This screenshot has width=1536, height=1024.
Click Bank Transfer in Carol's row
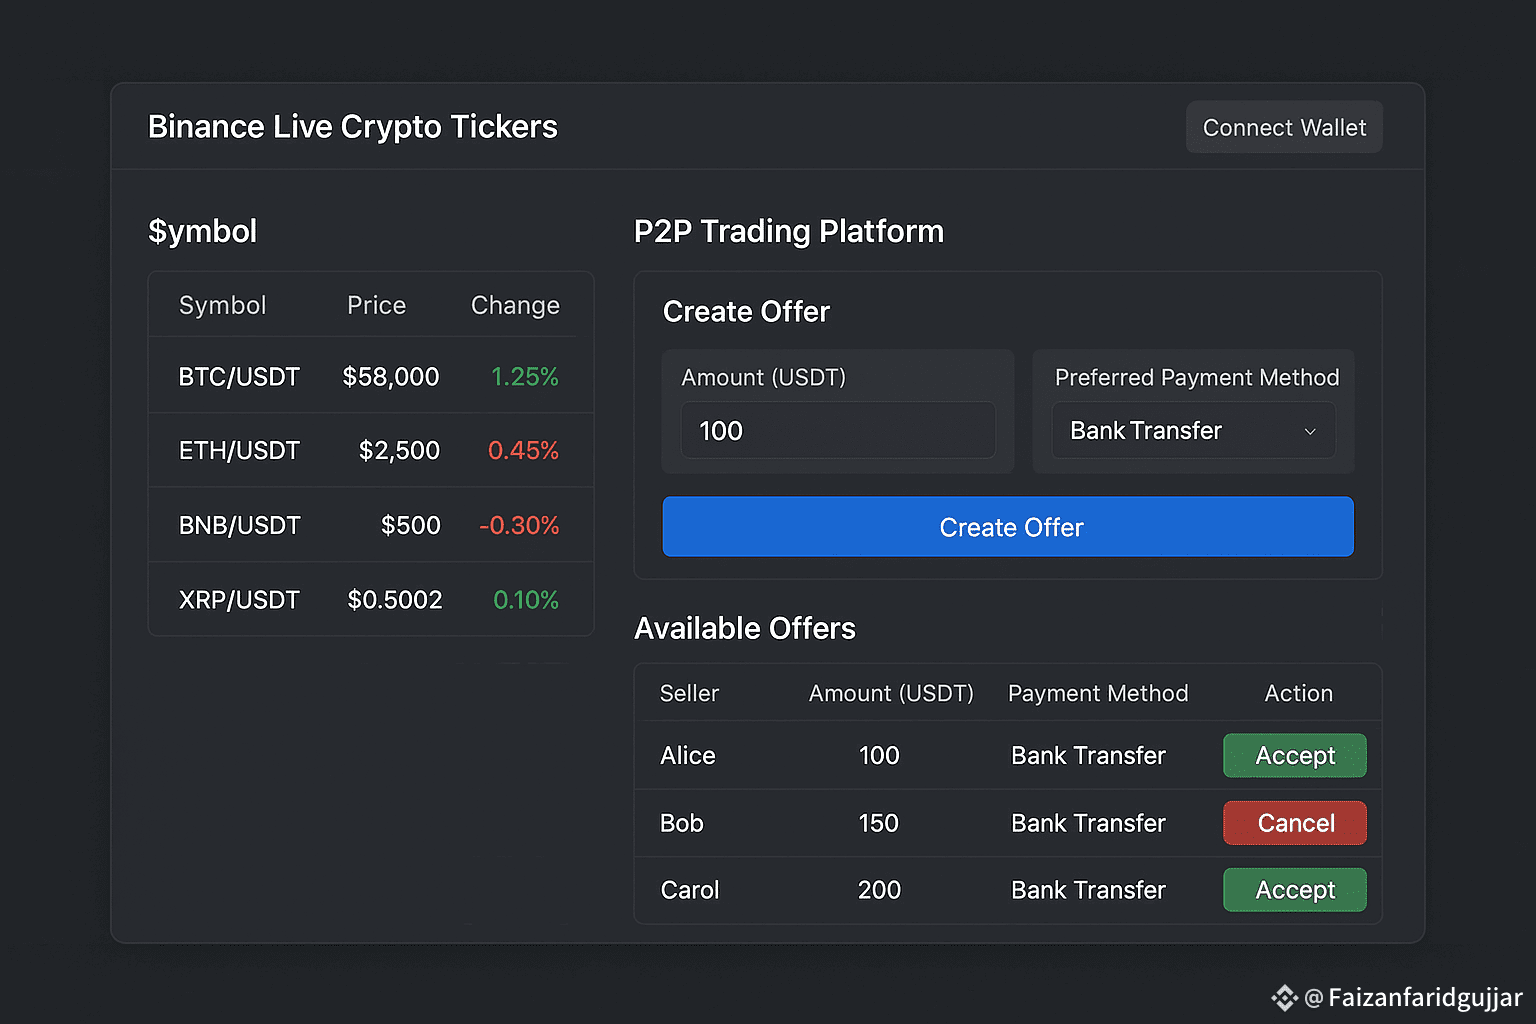pyautogui.click(x=1088, y=890)
